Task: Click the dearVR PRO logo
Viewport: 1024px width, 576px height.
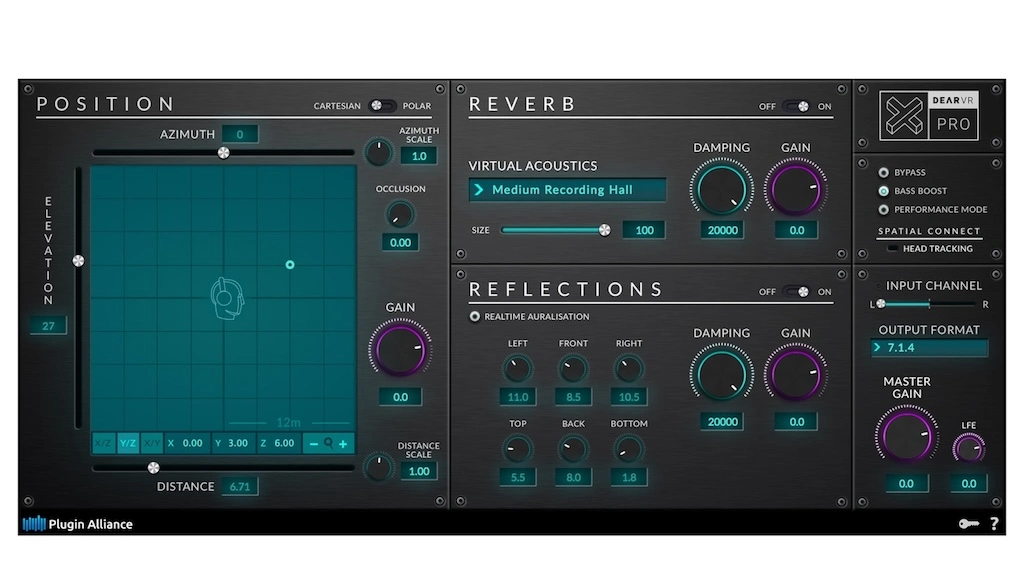Action: tap(929, 115)
